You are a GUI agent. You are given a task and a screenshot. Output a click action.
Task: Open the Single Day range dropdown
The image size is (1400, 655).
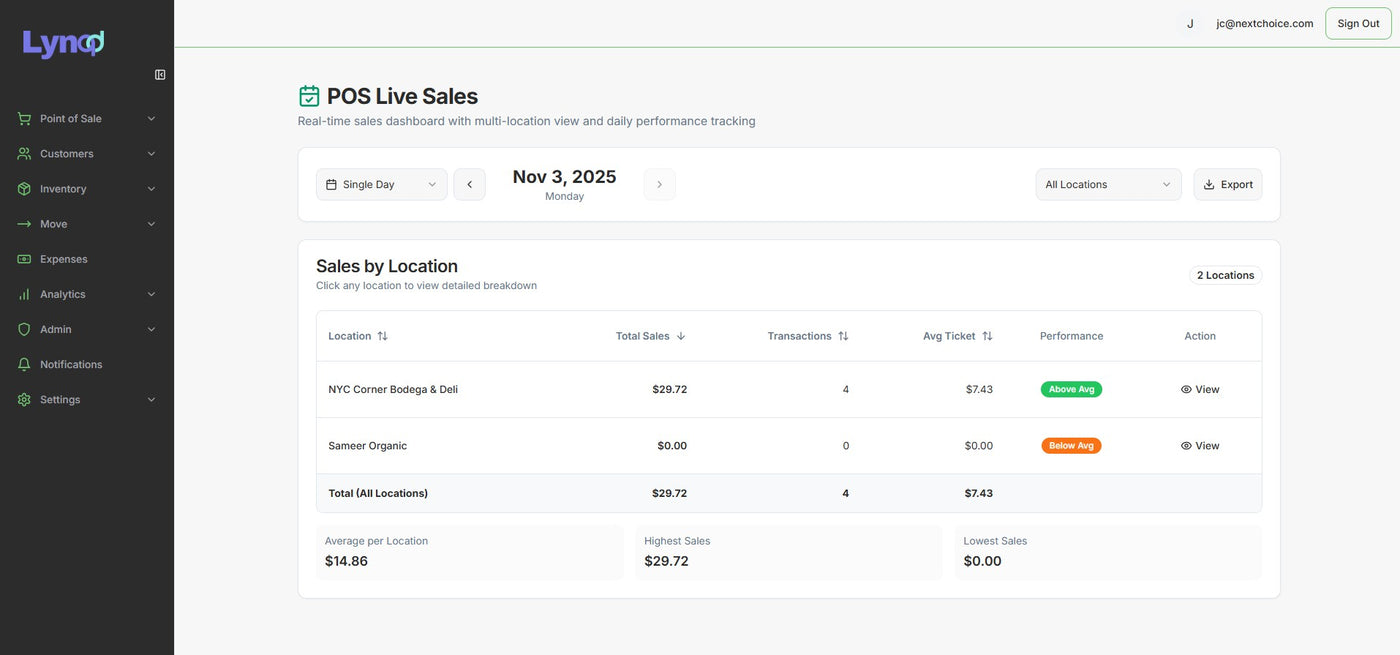pyautogui.click(x=381, y=185)
